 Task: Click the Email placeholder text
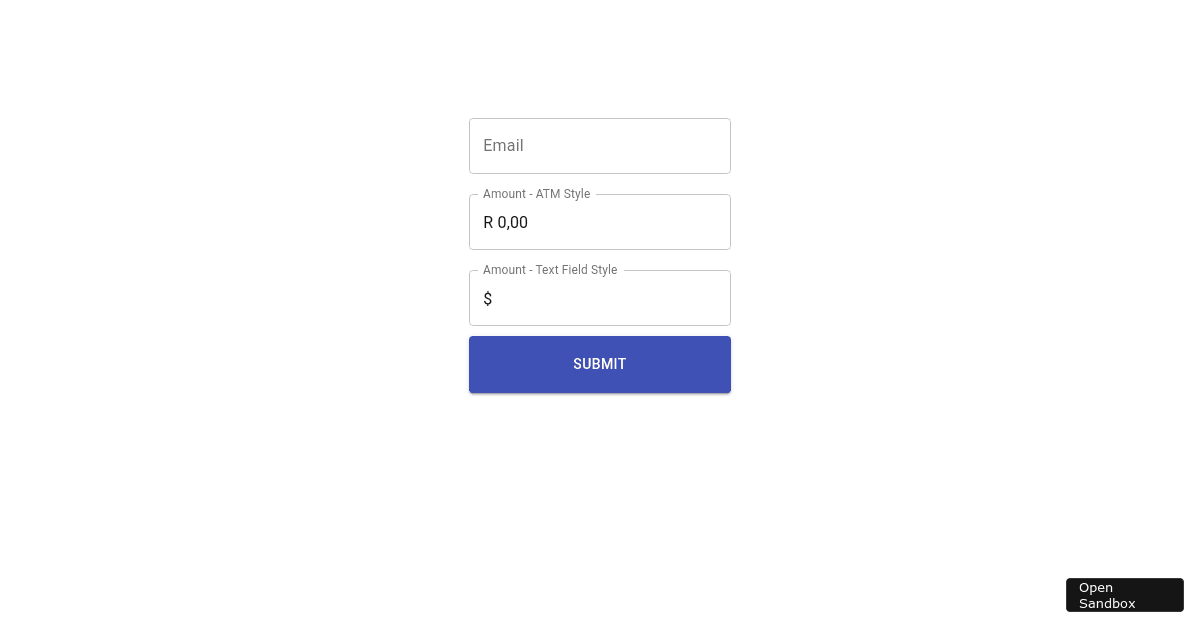click(503, 146)
